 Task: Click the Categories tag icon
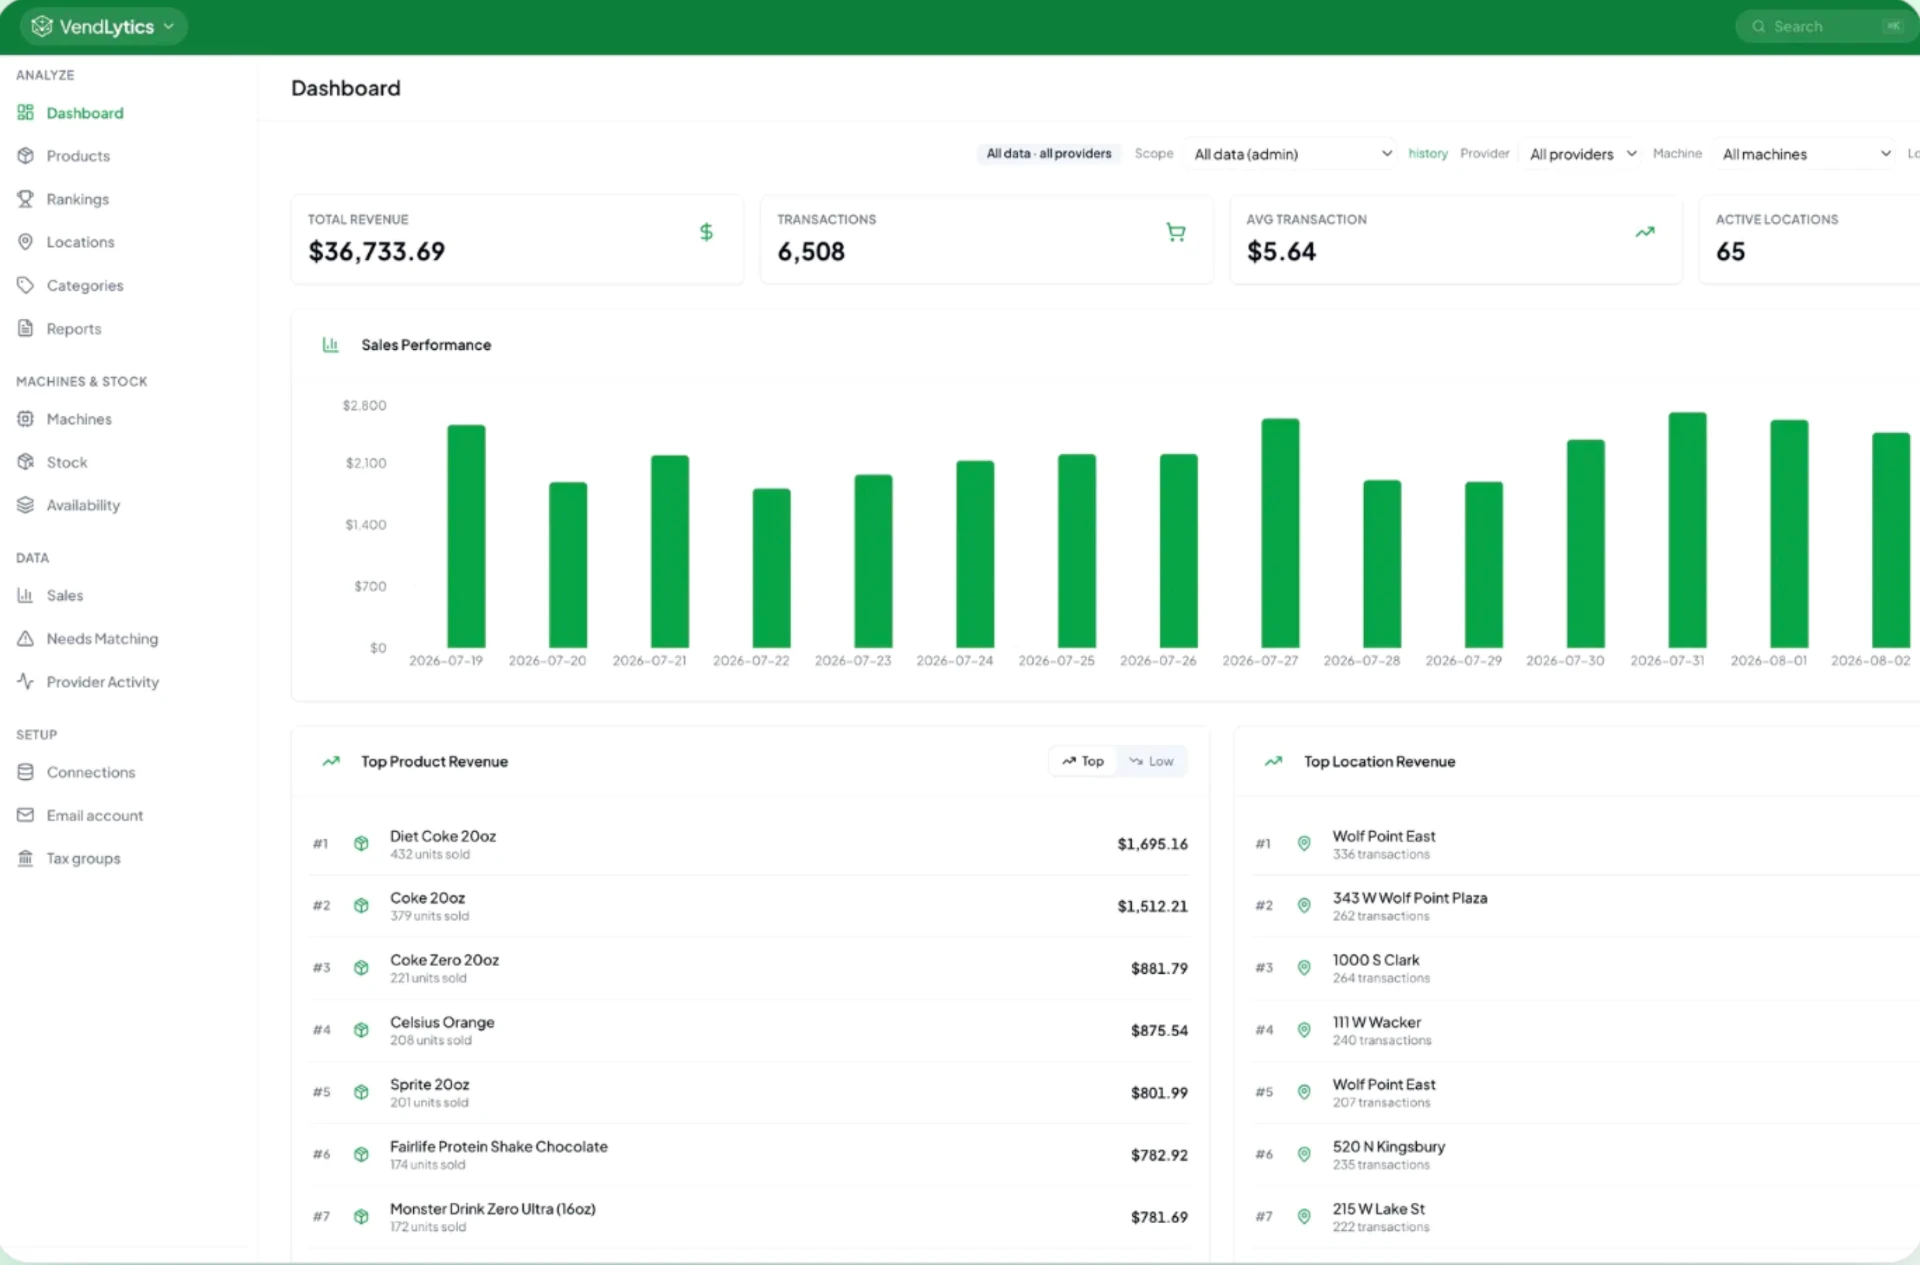coord(25,285)
